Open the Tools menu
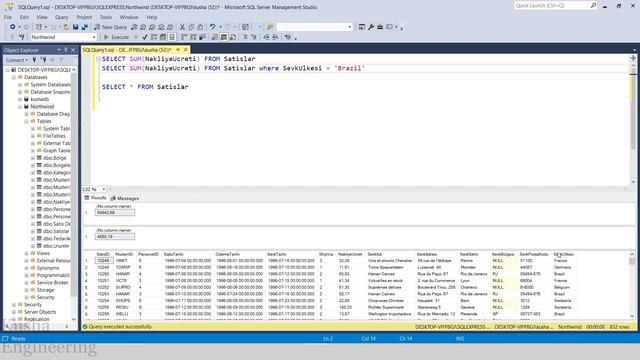 (x=106, y=17)
